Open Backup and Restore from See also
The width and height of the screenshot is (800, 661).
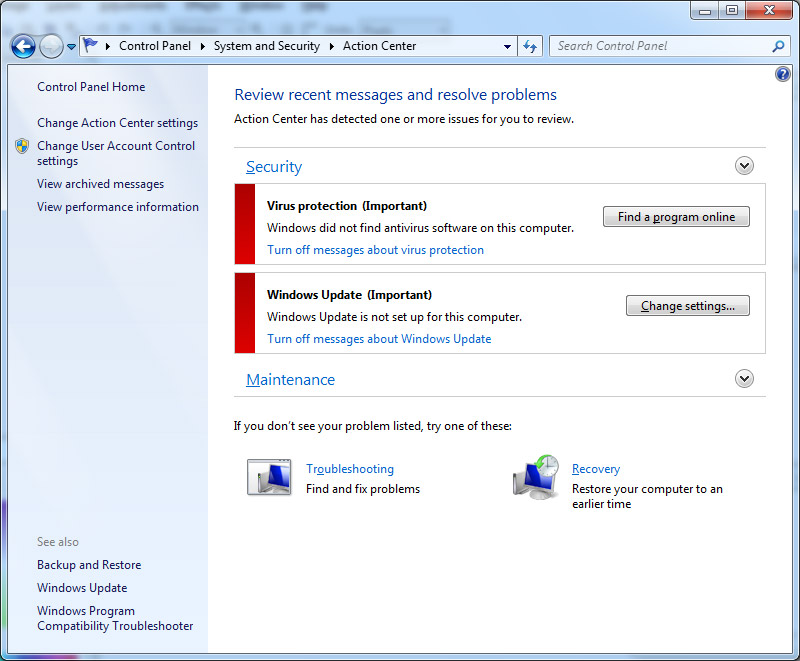(89, 565)
